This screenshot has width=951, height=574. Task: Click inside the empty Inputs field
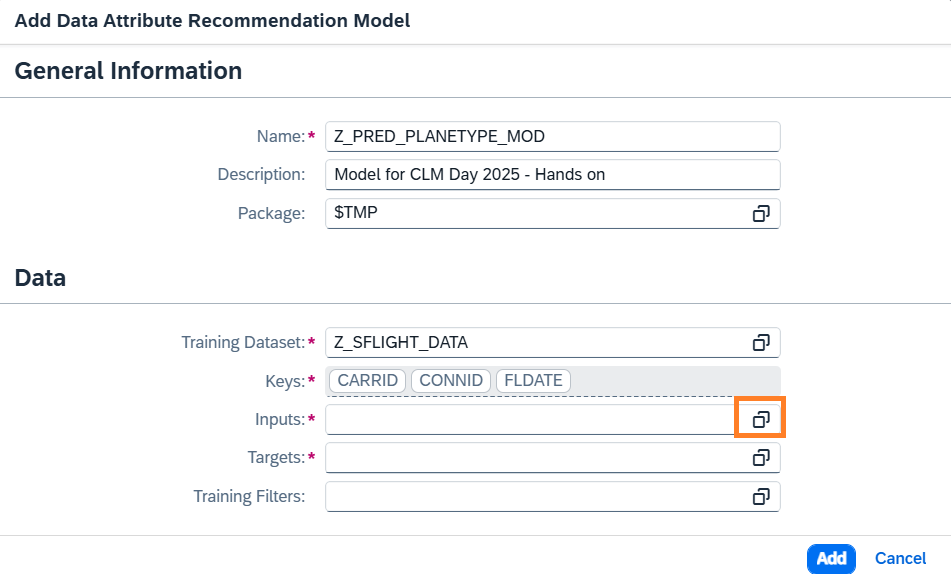pos(530,420)
